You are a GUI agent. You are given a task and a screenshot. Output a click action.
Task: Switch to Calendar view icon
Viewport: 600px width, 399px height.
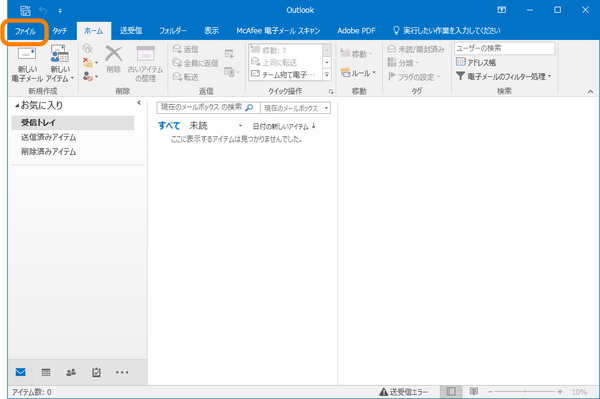coord(46,372)
